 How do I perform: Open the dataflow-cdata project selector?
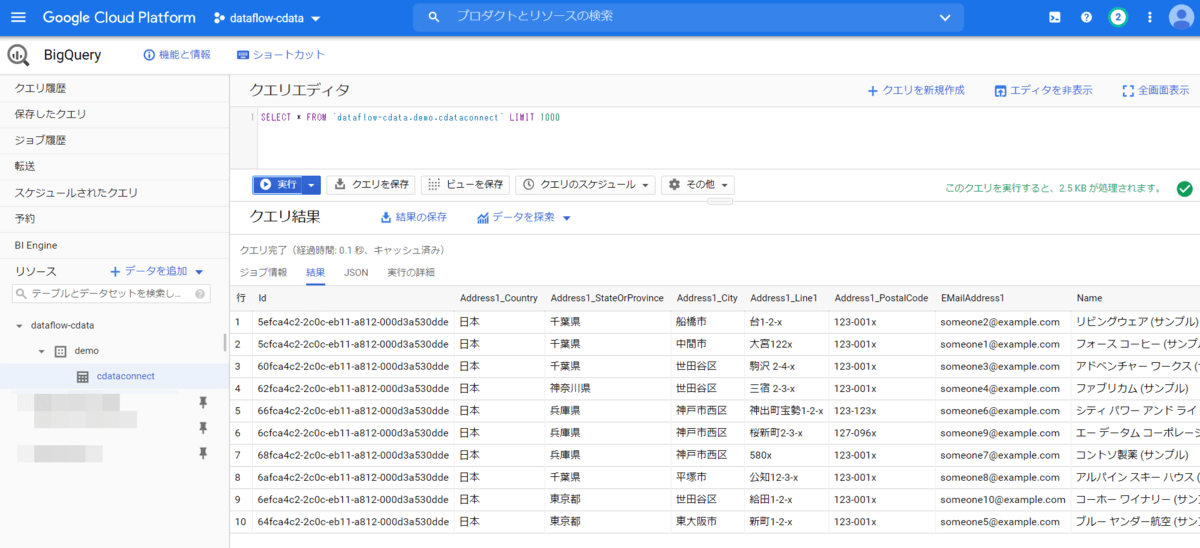[x=267, y=18]
